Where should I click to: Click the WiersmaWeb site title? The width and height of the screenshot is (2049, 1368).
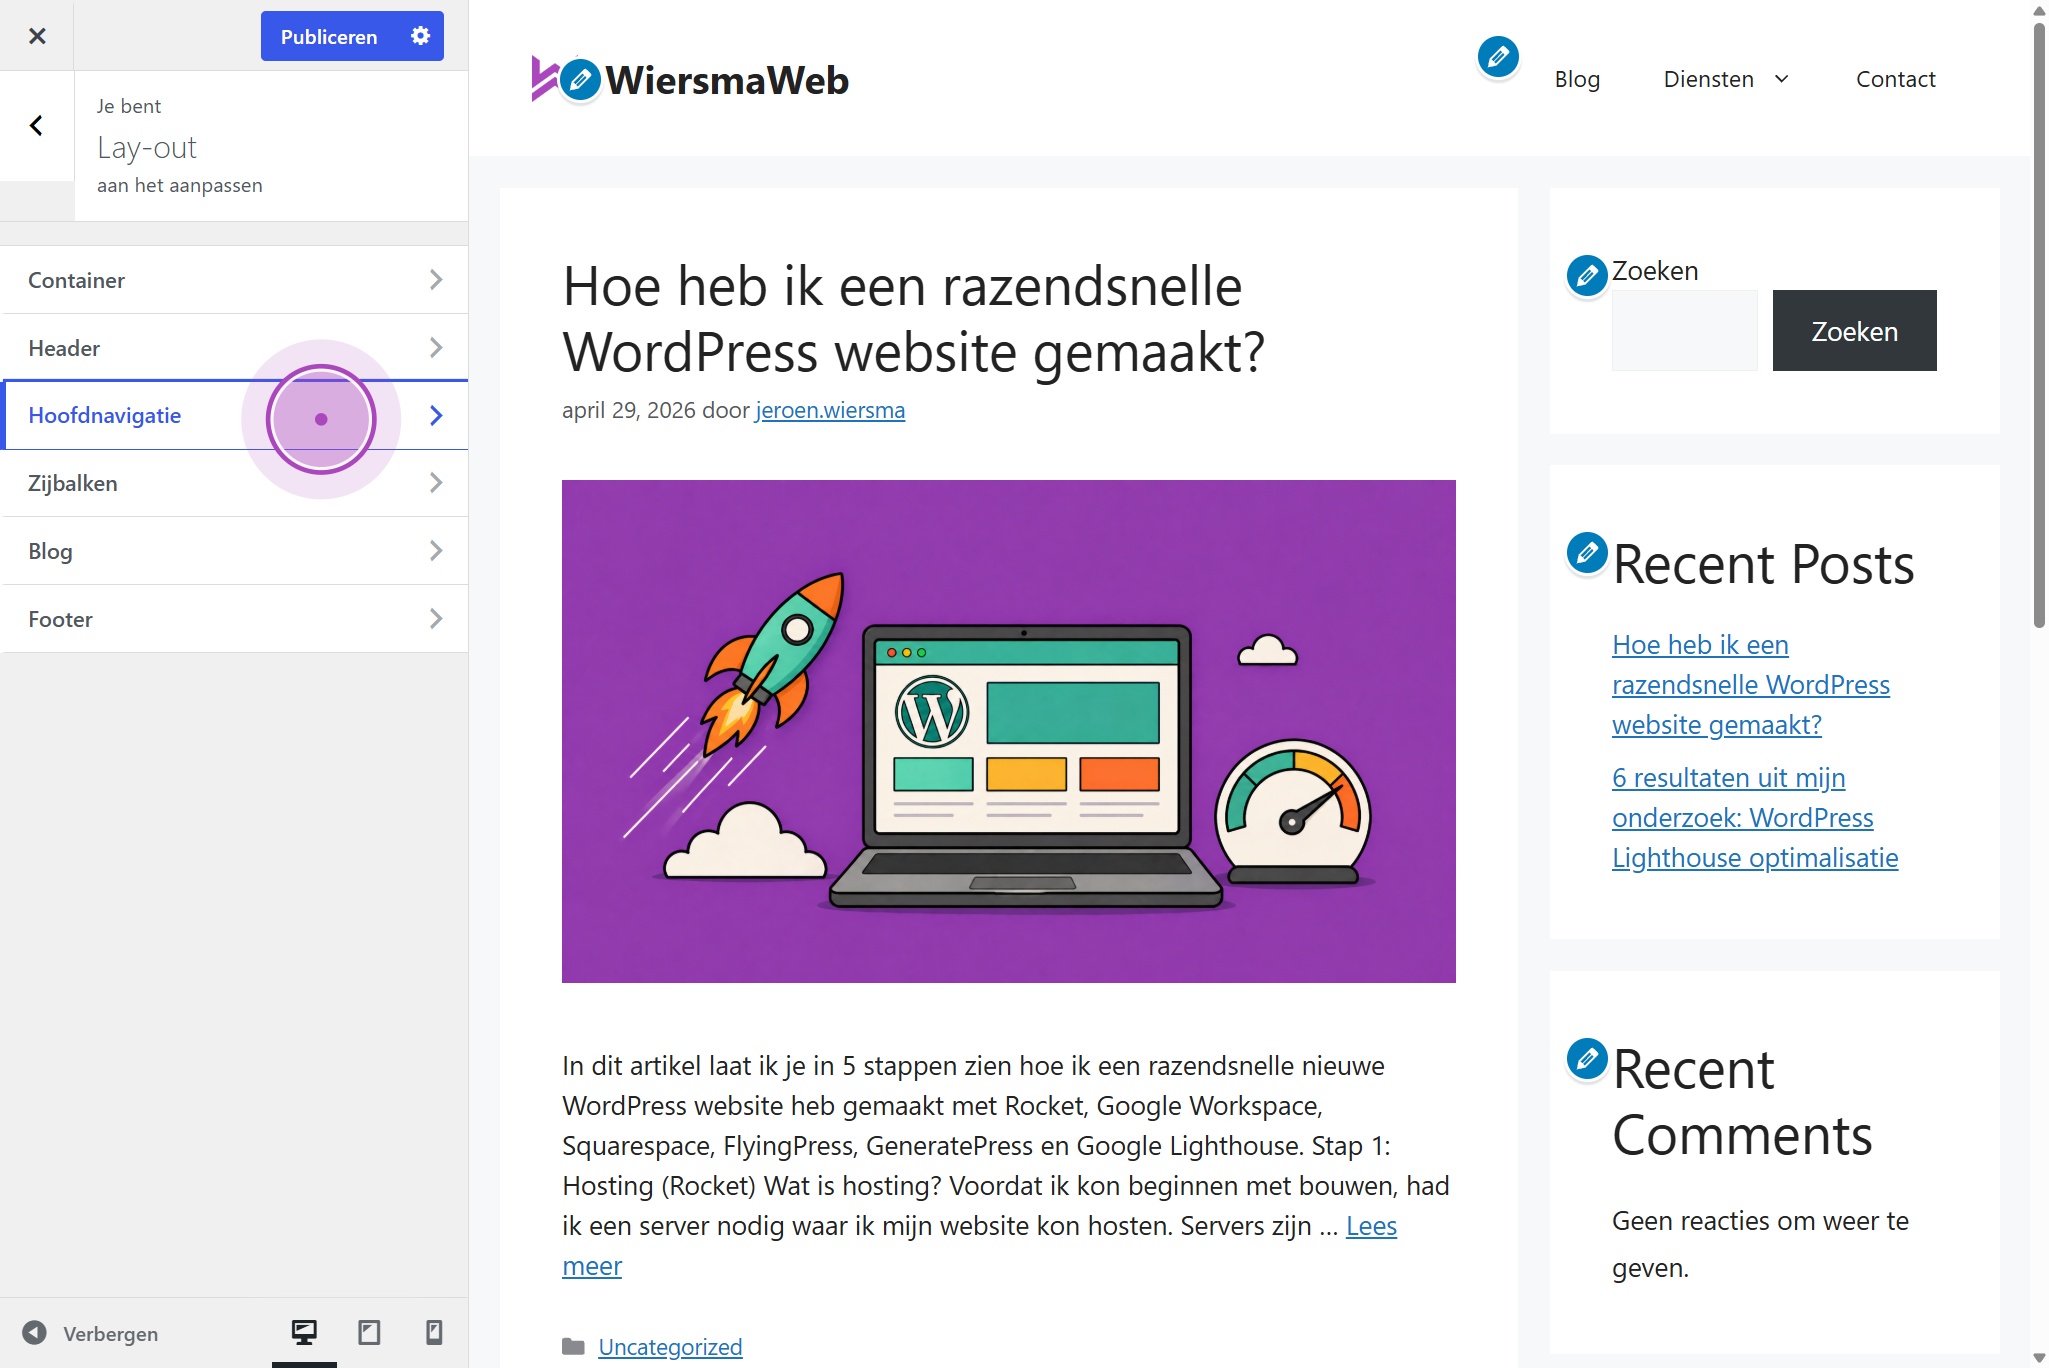coord(727,80)
